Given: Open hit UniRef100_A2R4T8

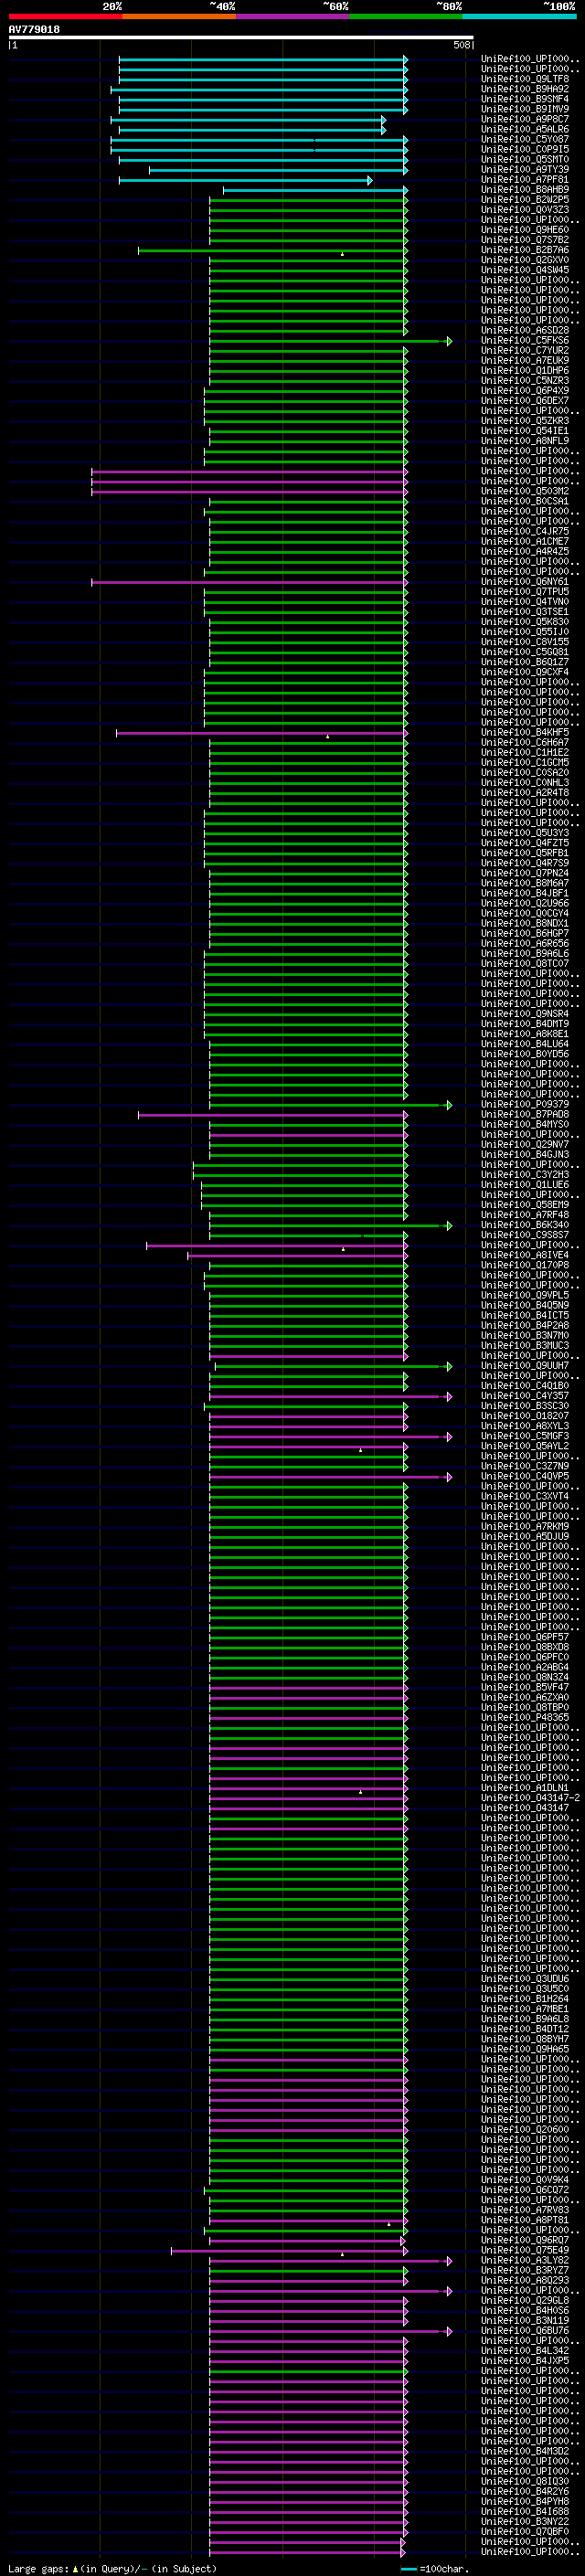Looking at the screenshot, I should tap(525, 793).
